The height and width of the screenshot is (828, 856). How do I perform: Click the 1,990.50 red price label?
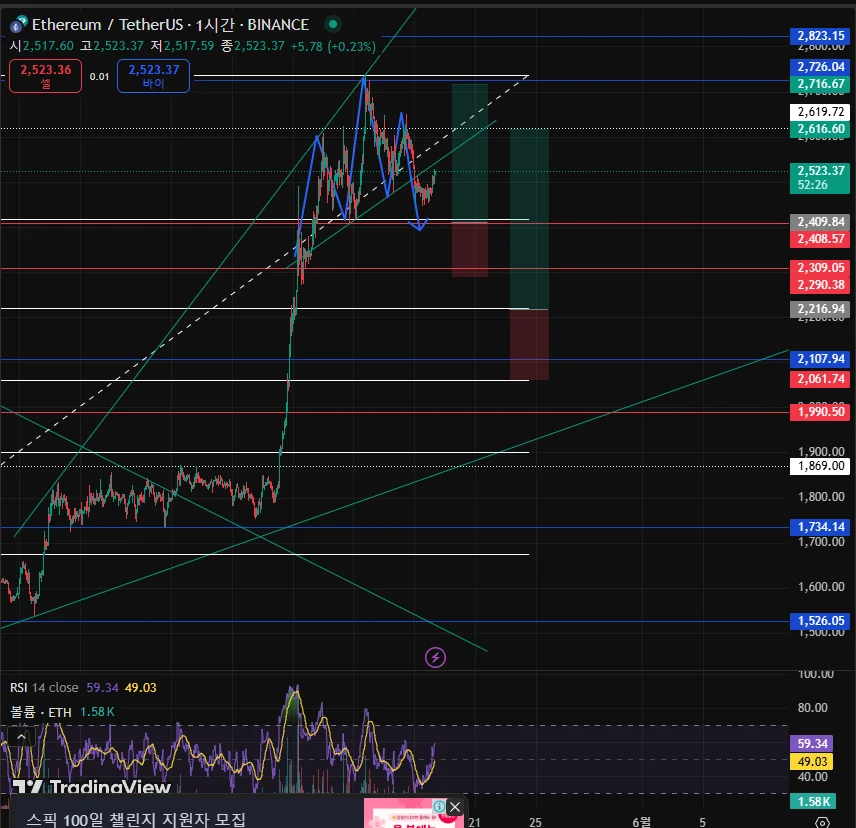[820, 412]
